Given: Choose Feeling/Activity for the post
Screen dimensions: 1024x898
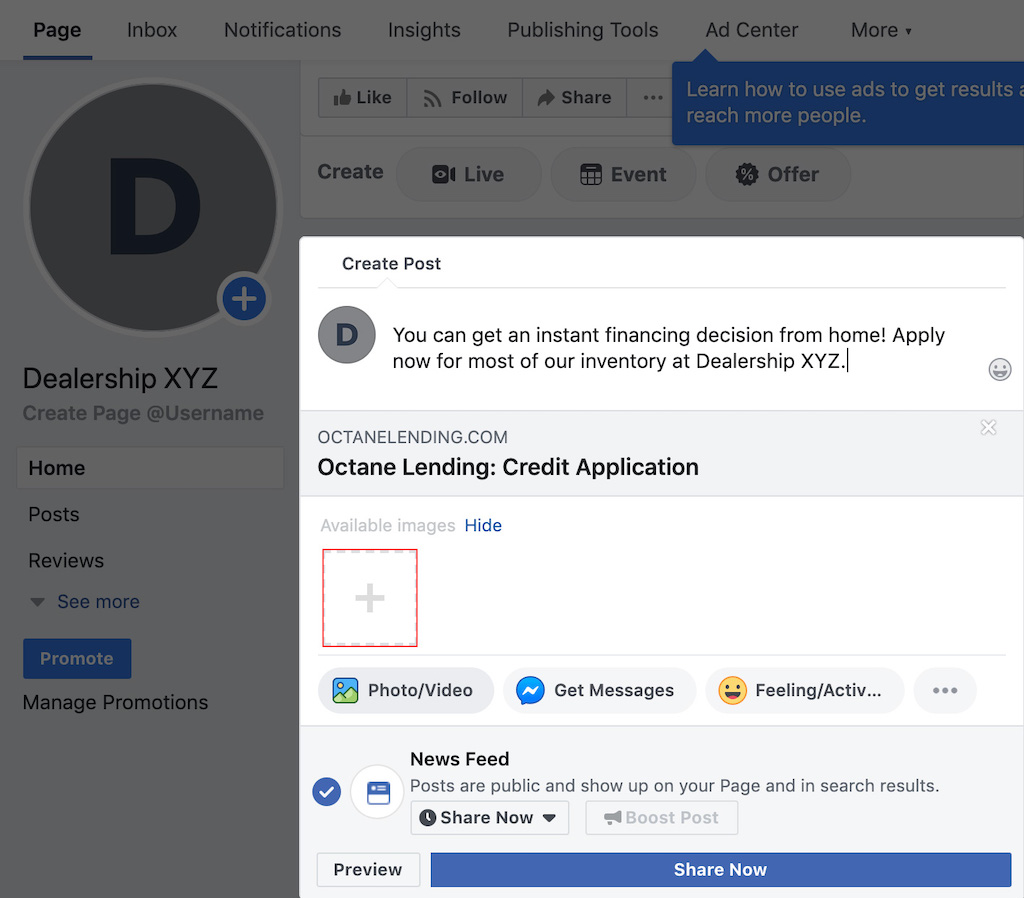Looking at the screenshot, I should 803,690.
